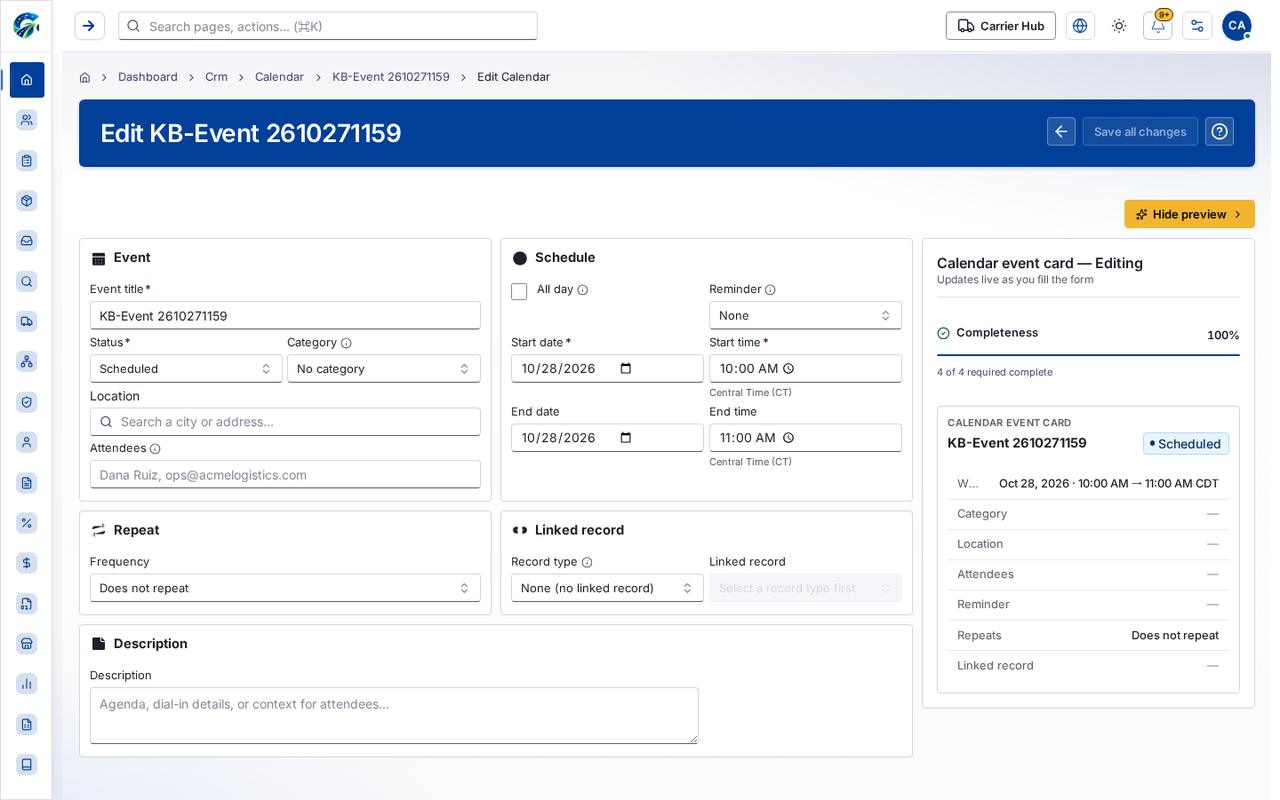Open the Status dropdown showing Scheduled
The width and height of the screenshot is (1280, 800).
tap(186, 369)
